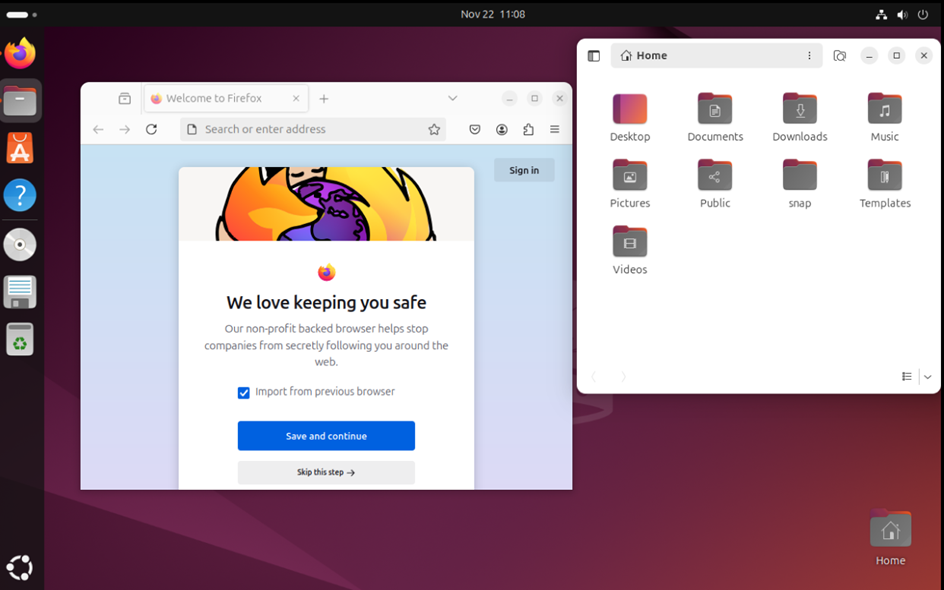Reload the page in Firefox
Viewport: 944px width, 590px height.
[x=151, y=129]
